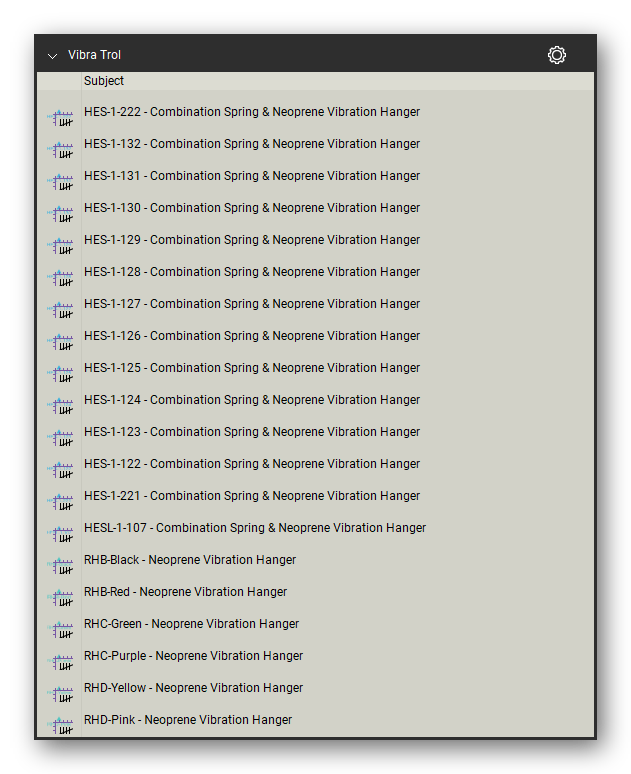The width and height of the screenshot is (631, 774).
Task: Choose RHD-Pink Neoprene Vibration Hanger text
Action: tap(188, 720)
